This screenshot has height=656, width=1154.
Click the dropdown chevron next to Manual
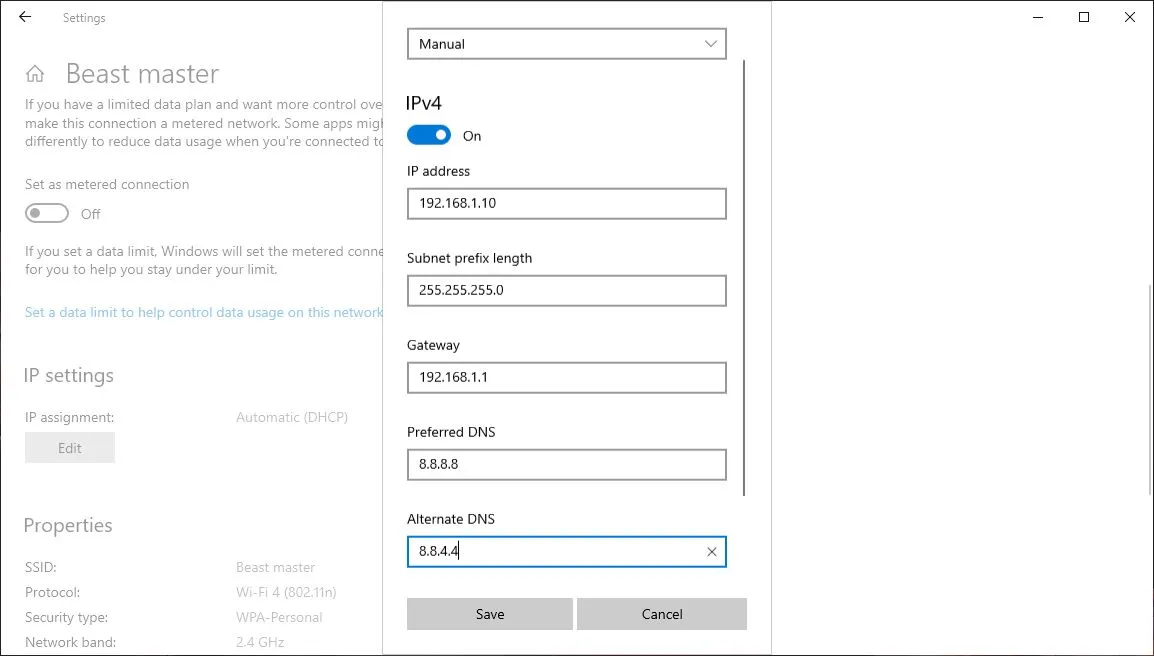click(710, 43)
